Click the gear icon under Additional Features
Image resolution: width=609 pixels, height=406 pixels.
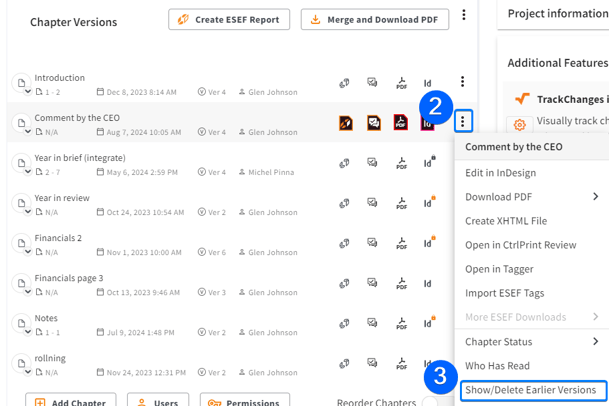(x=519, y=125)
